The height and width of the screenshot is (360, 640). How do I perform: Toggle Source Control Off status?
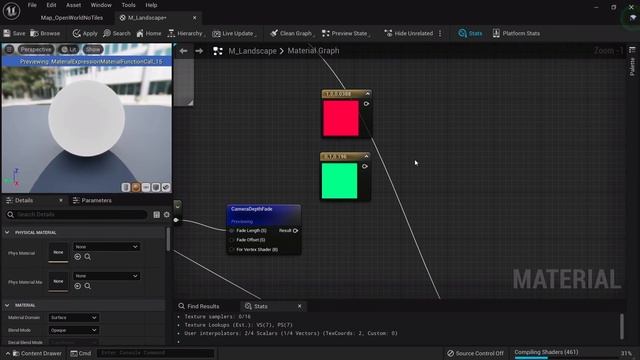coord(475,353)
